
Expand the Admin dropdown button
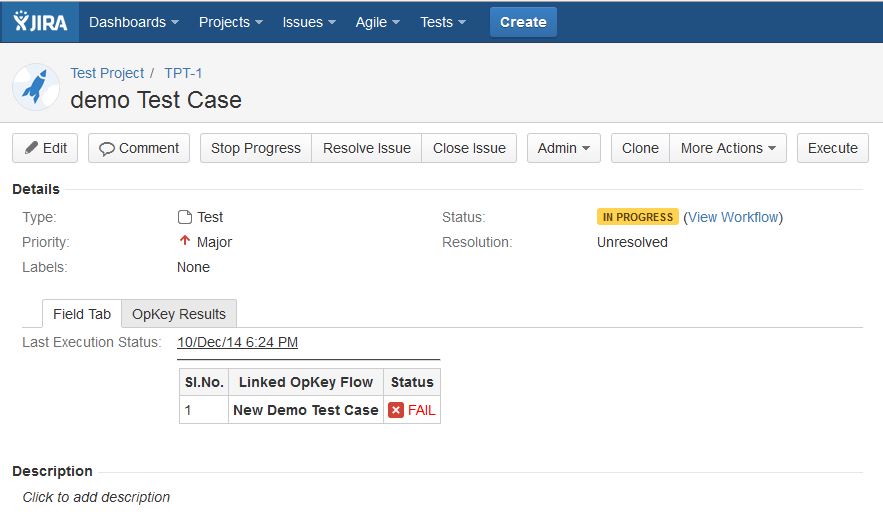[564, 148]
